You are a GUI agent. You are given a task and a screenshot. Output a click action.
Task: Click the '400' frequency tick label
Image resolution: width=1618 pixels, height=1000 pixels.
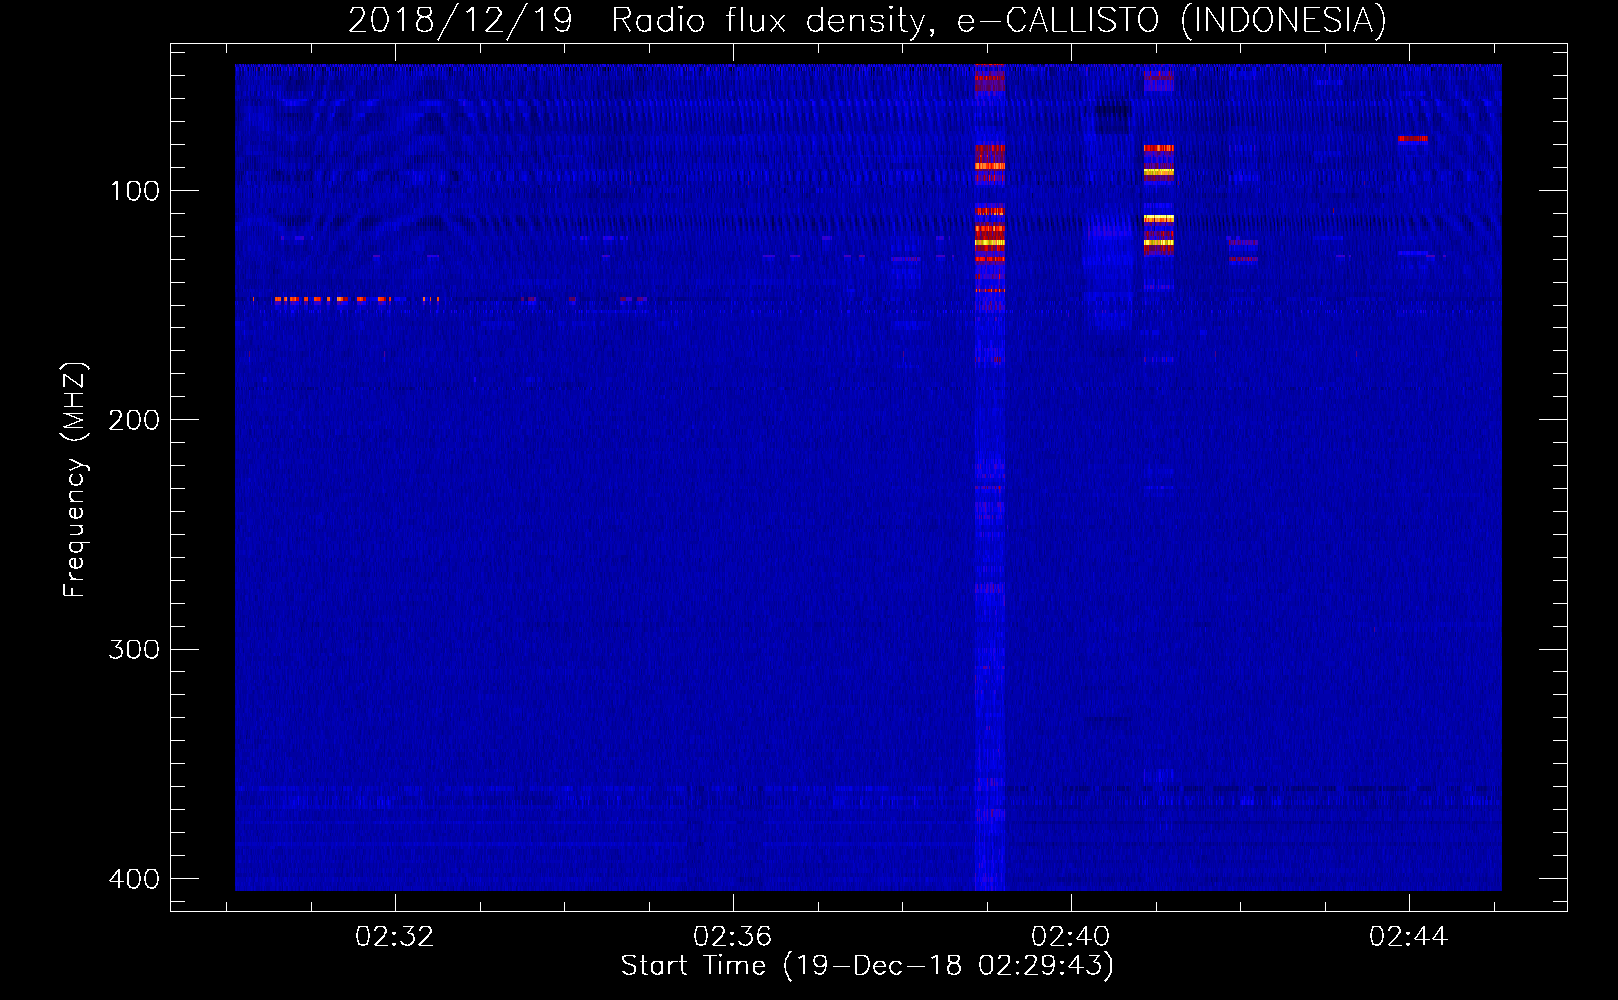click(134, 879)
